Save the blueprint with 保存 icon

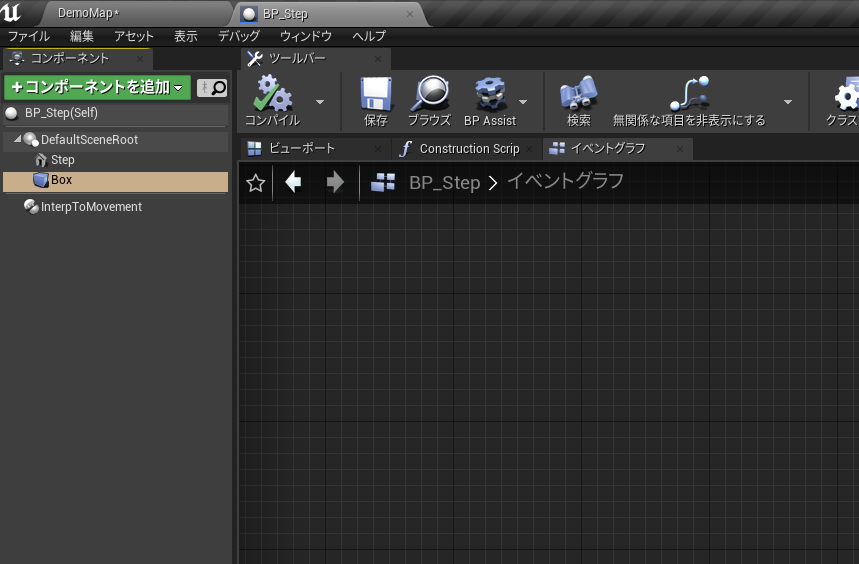click(376, 94)
